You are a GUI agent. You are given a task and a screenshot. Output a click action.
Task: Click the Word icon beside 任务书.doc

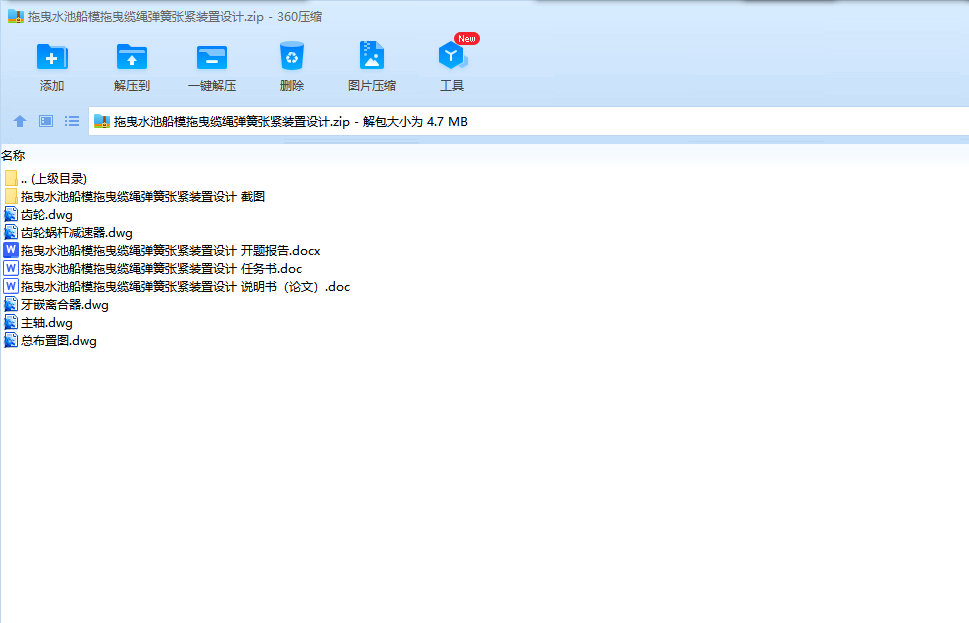[x=11, y=268]
